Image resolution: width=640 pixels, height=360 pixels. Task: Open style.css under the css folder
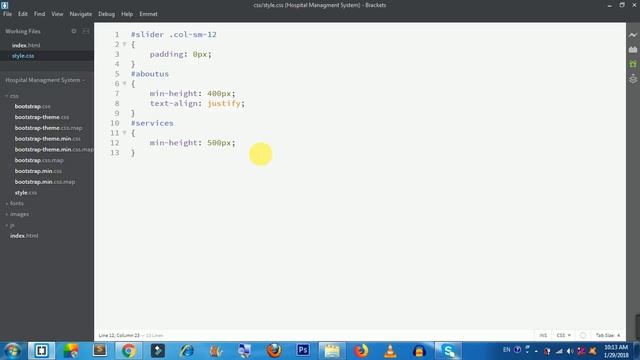point(26,193)
